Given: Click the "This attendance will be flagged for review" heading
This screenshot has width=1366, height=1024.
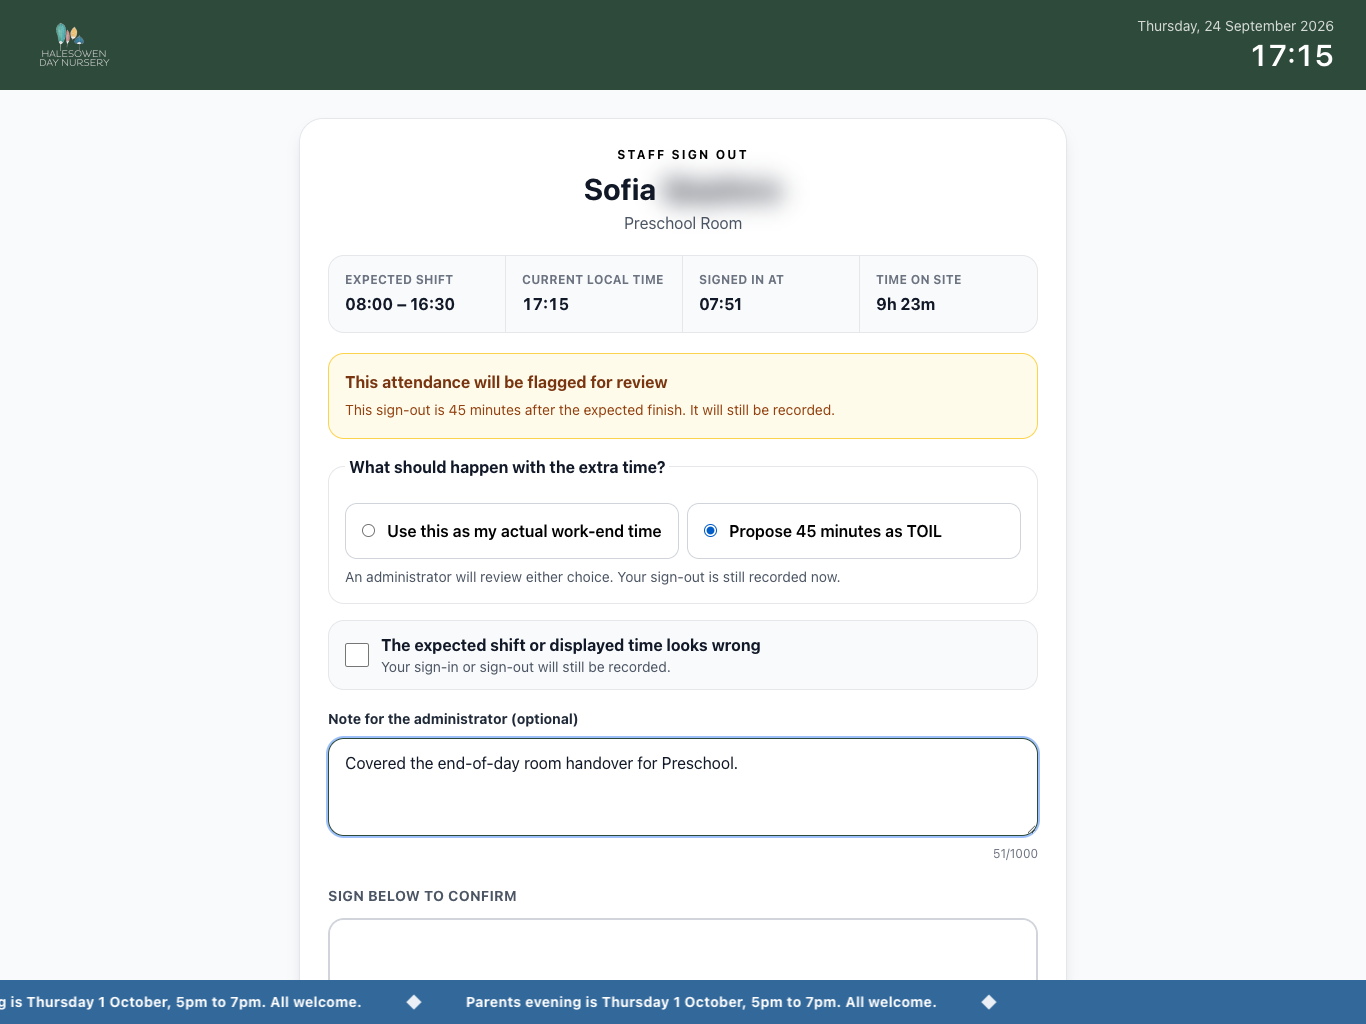Looking at the screenshot, I should (x=506, y=382).
